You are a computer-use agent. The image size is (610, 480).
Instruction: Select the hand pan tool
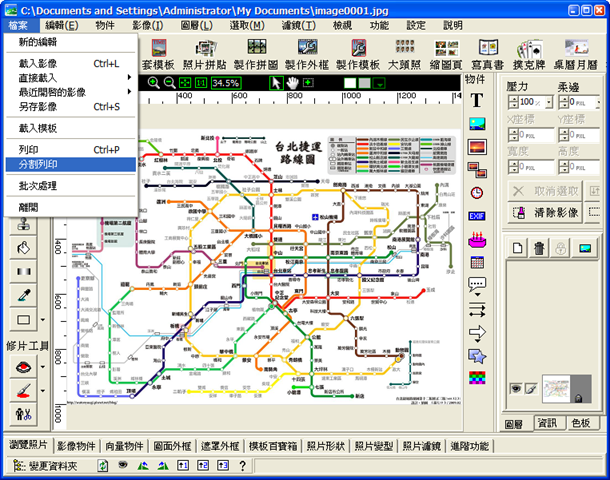coord(293,83)
